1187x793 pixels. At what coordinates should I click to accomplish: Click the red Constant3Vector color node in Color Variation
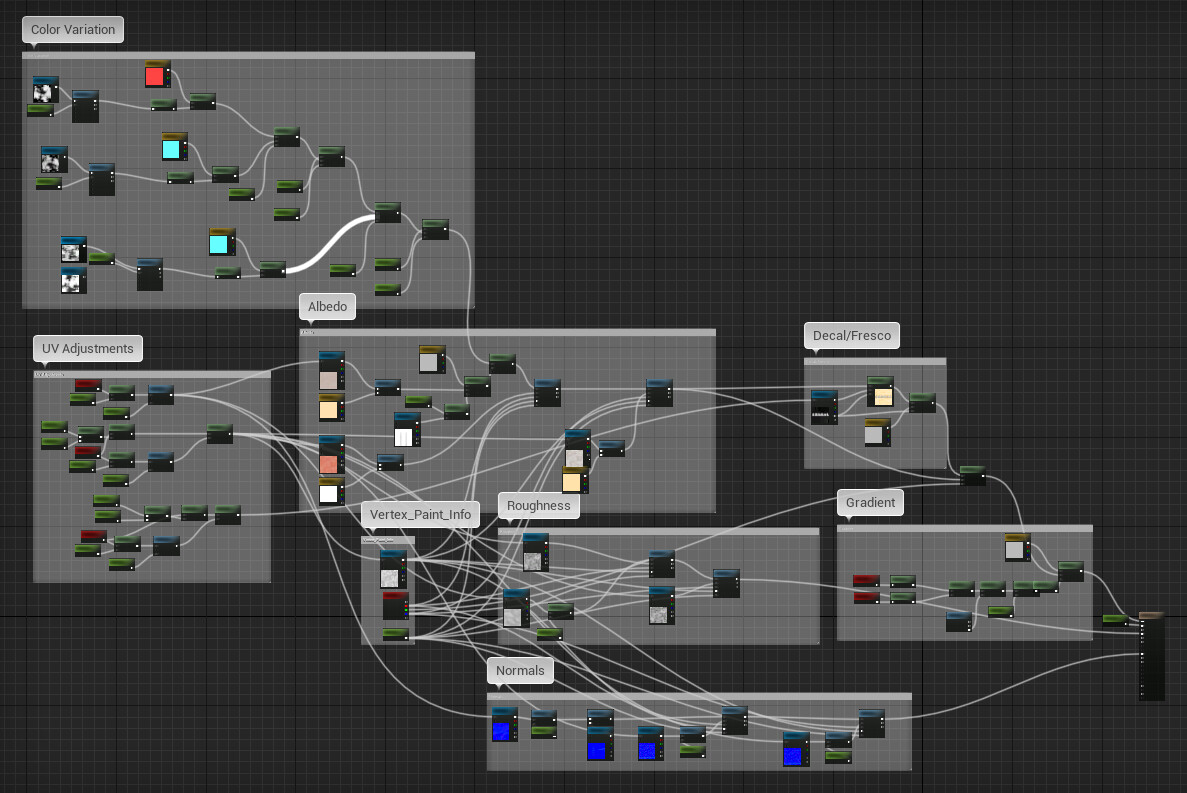pos(156,74)
